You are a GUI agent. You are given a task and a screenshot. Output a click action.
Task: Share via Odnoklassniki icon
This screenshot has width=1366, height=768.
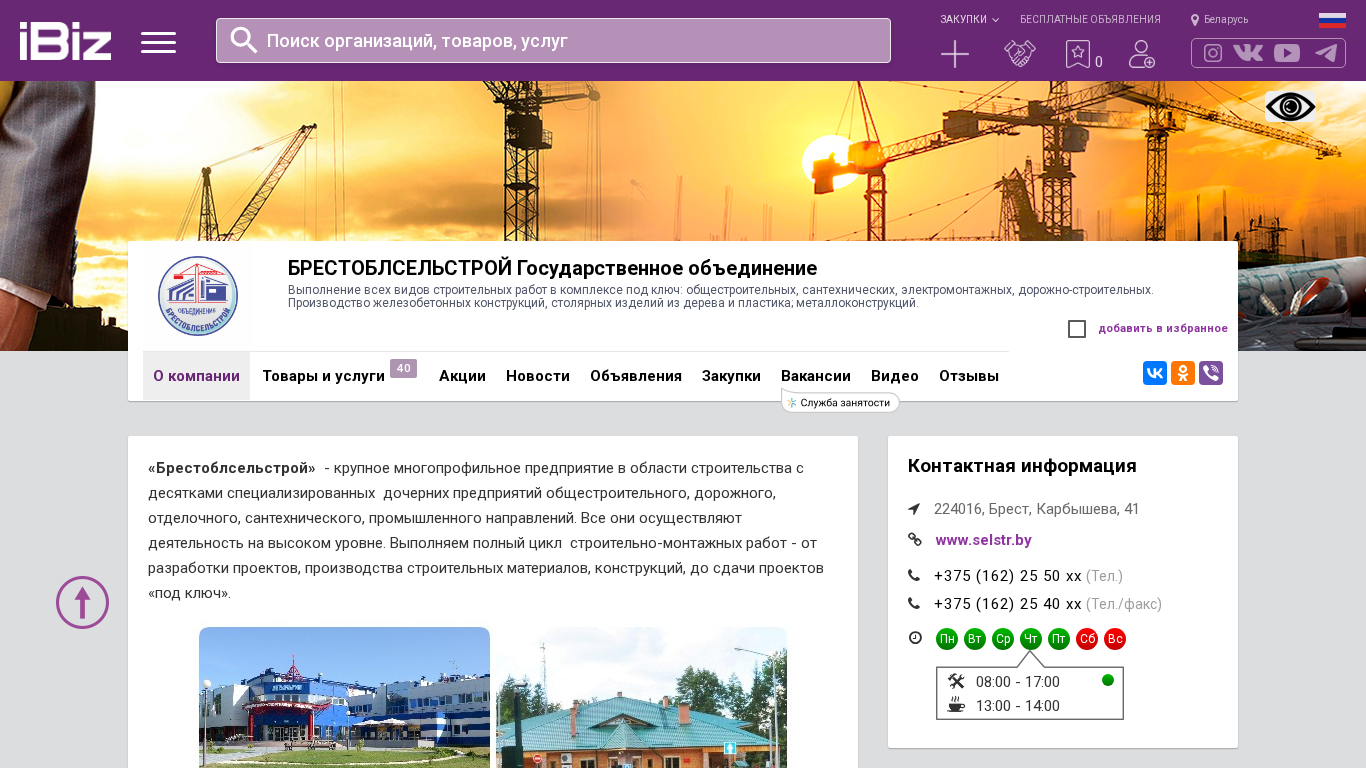coord(1183,373)
